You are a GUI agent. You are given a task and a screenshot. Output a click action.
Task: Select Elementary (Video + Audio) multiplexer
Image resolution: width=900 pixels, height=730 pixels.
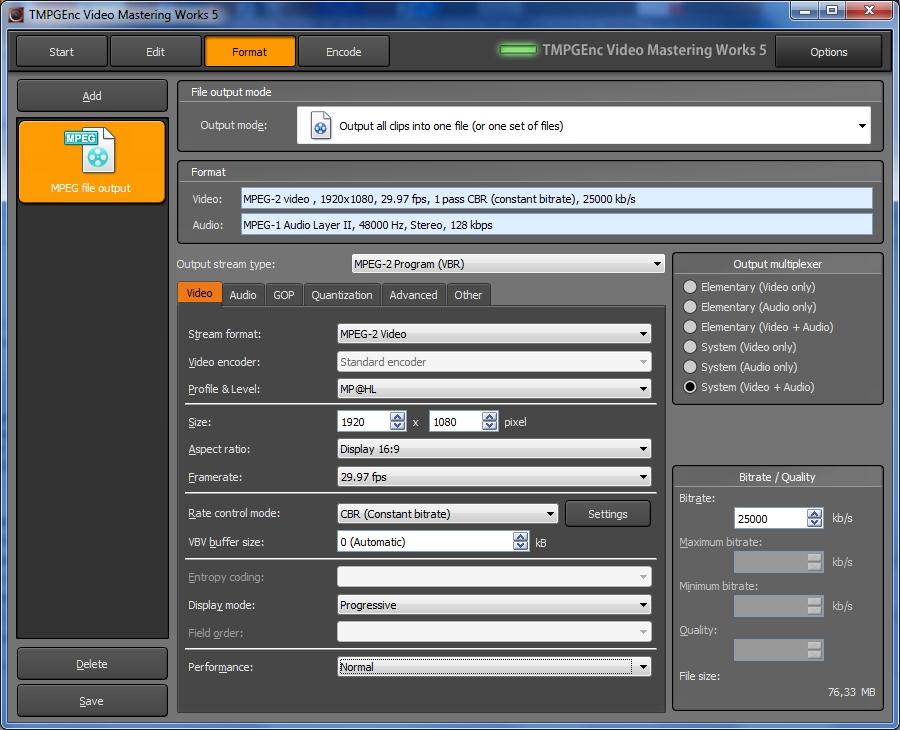click(758, 327)
